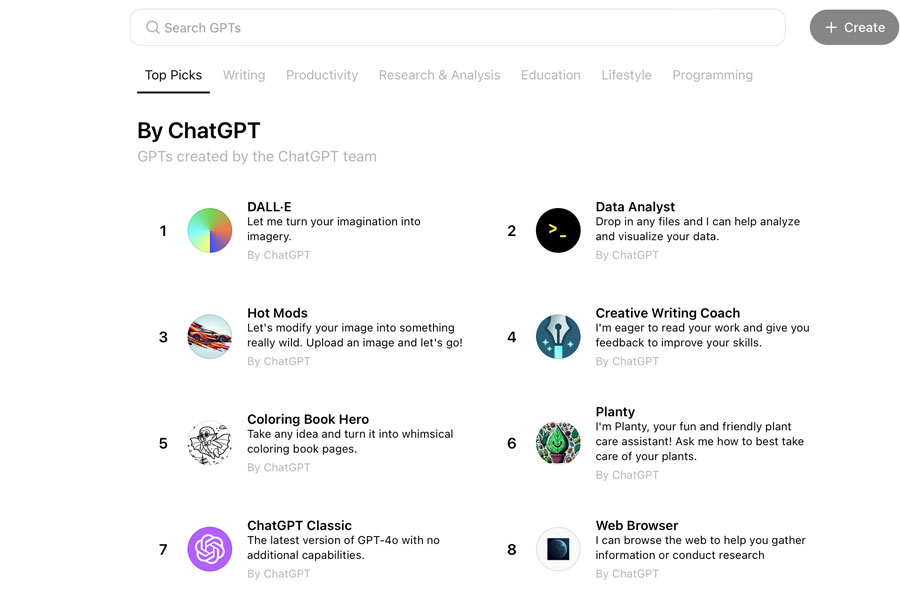Open the Productivity tab
This screenshot has height=602, width=900.
(x=322, y=75)
